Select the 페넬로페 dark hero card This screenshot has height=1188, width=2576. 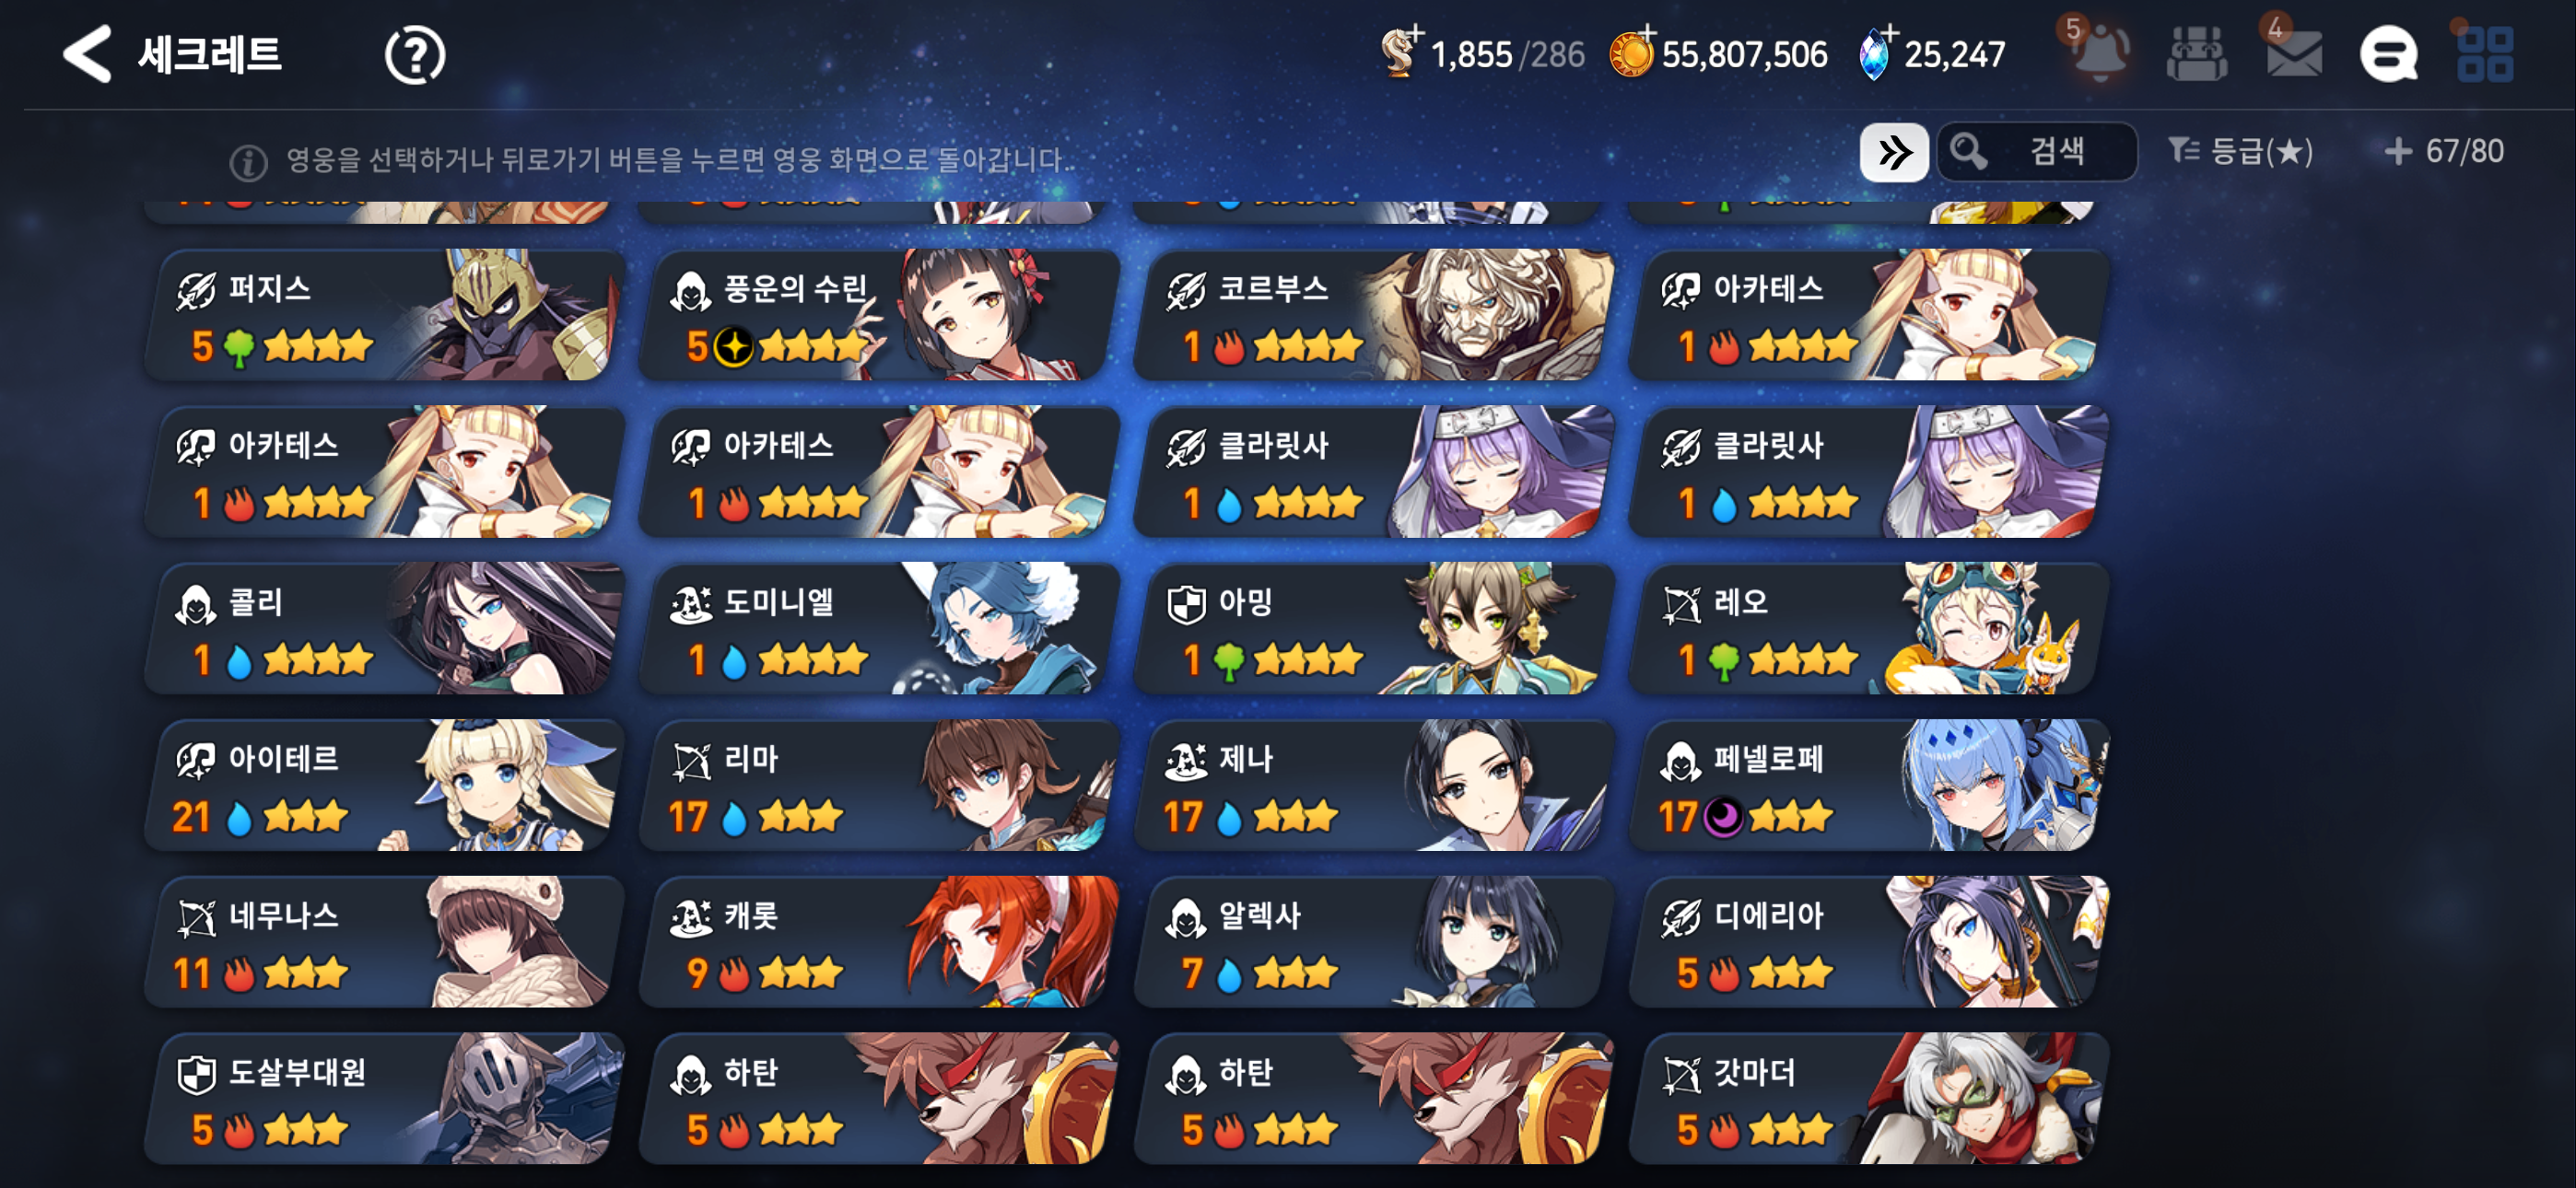[x=1869, y=785]
